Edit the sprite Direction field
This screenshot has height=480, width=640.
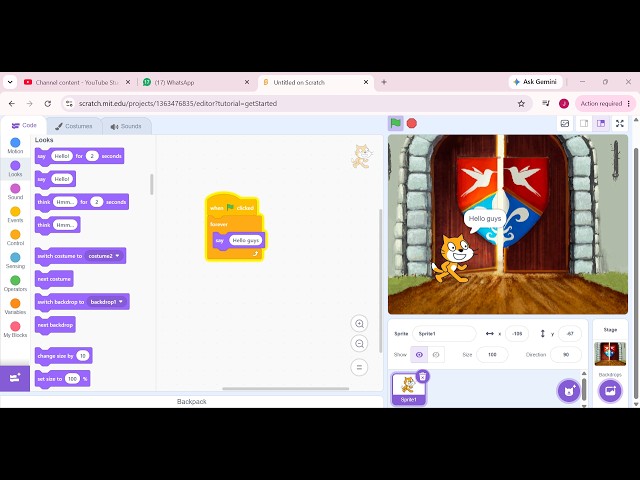(566, 355)
